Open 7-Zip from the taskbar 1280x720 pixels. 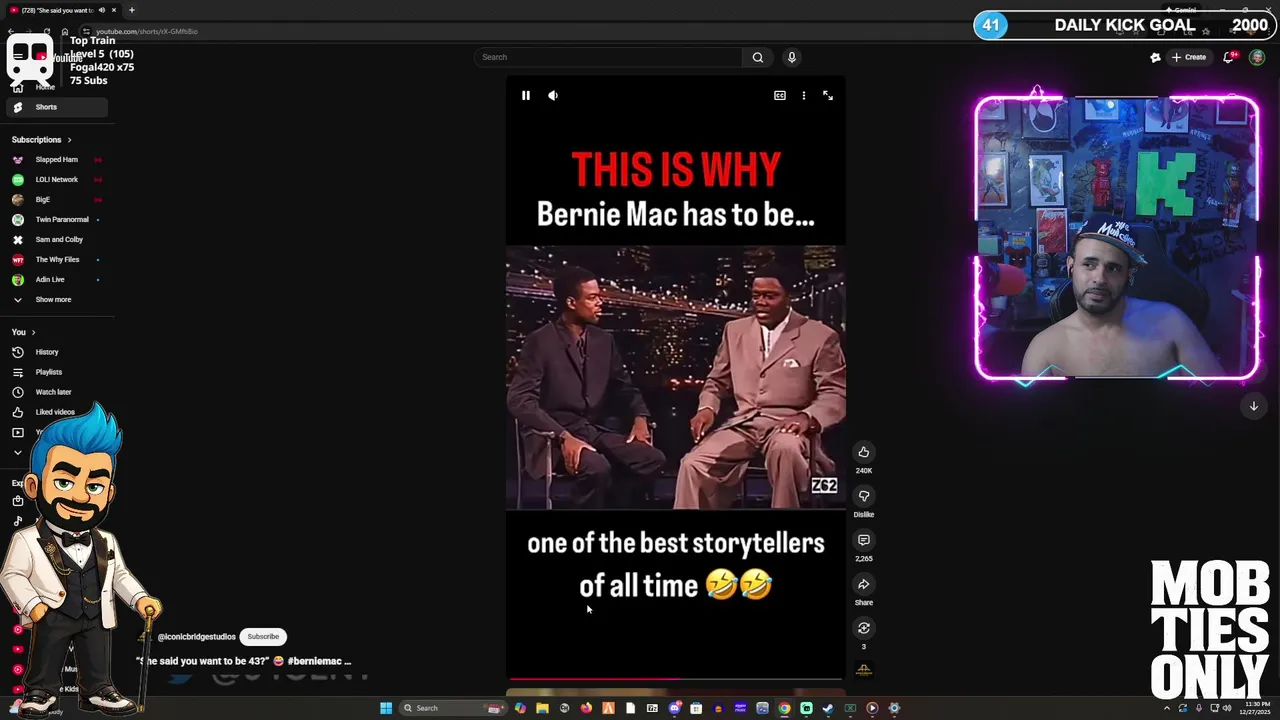click(652, 708)
